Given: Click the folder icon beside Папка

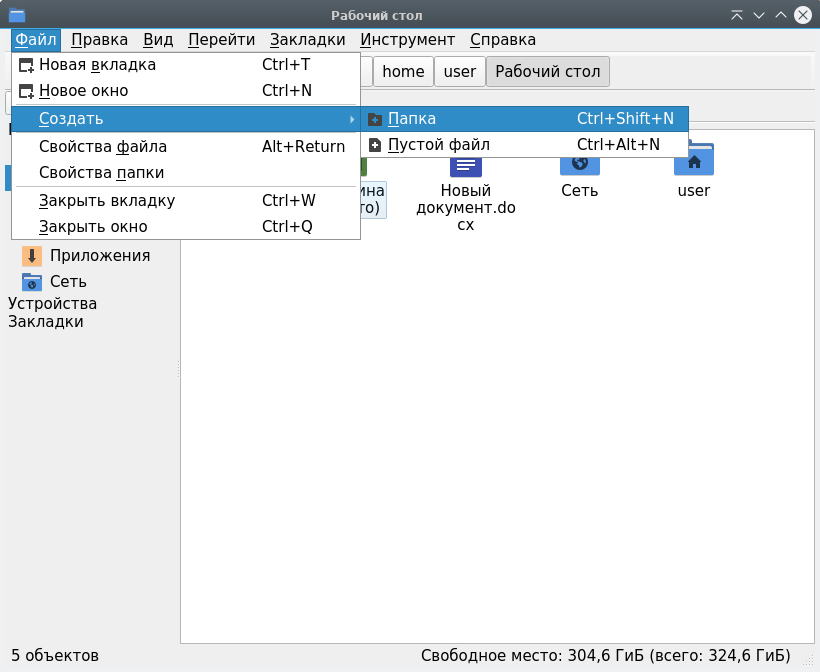Looking at the screenshot, I should click(x=375, y=119).
